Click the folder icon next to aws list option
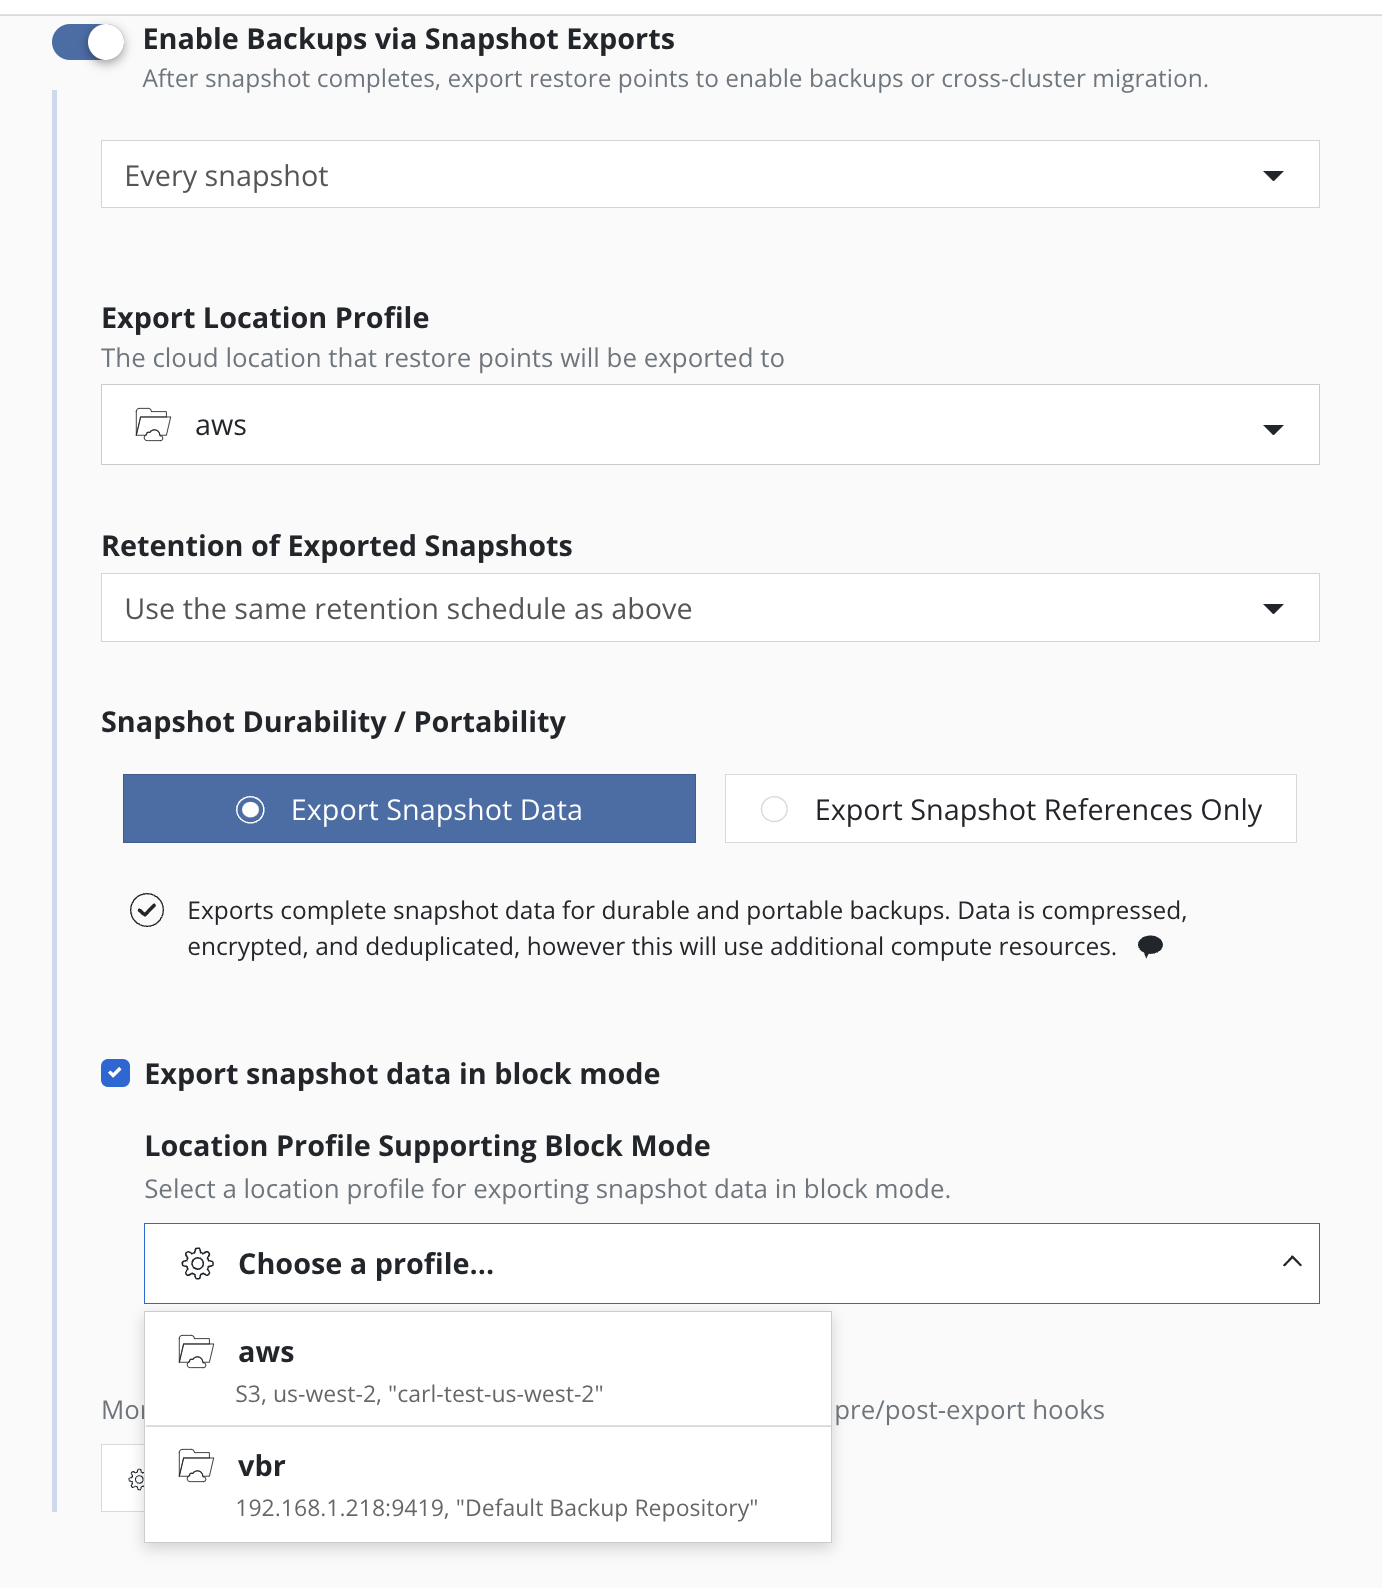The height and width of the screenshot is (1588, 1382). pos(196,1351)
